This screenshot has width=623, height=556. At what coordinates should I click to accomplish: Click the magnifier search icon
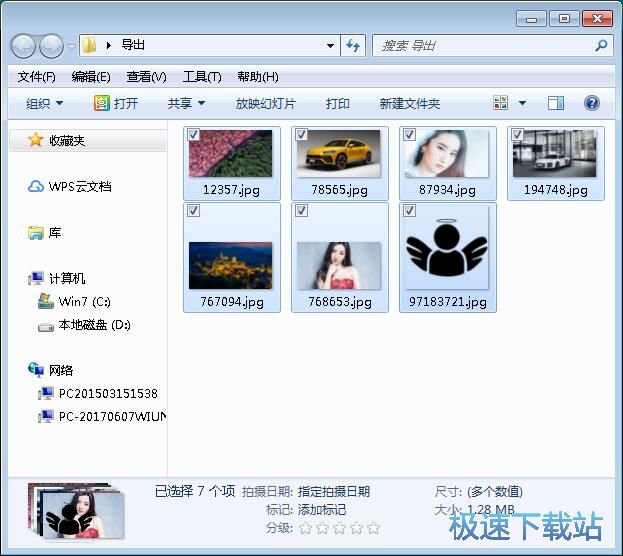coord(601,46)
